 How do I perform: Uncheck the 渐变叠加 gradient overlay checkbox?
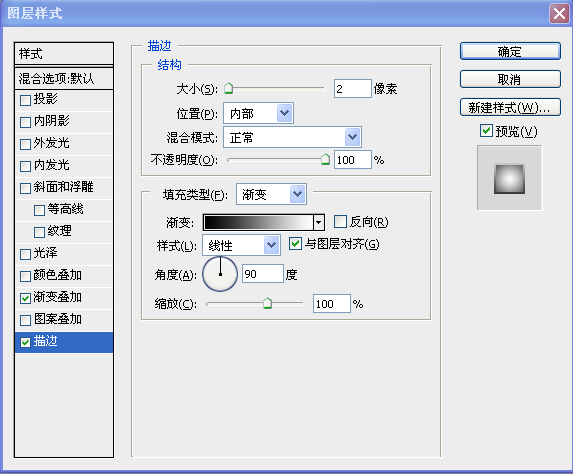coord(25,298)
